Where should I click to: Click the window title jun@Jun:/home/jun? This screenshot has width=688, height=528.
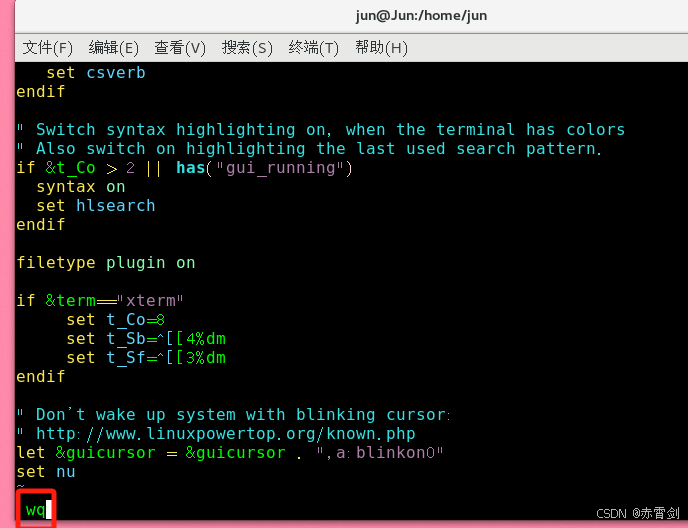(x=421, y=16)
